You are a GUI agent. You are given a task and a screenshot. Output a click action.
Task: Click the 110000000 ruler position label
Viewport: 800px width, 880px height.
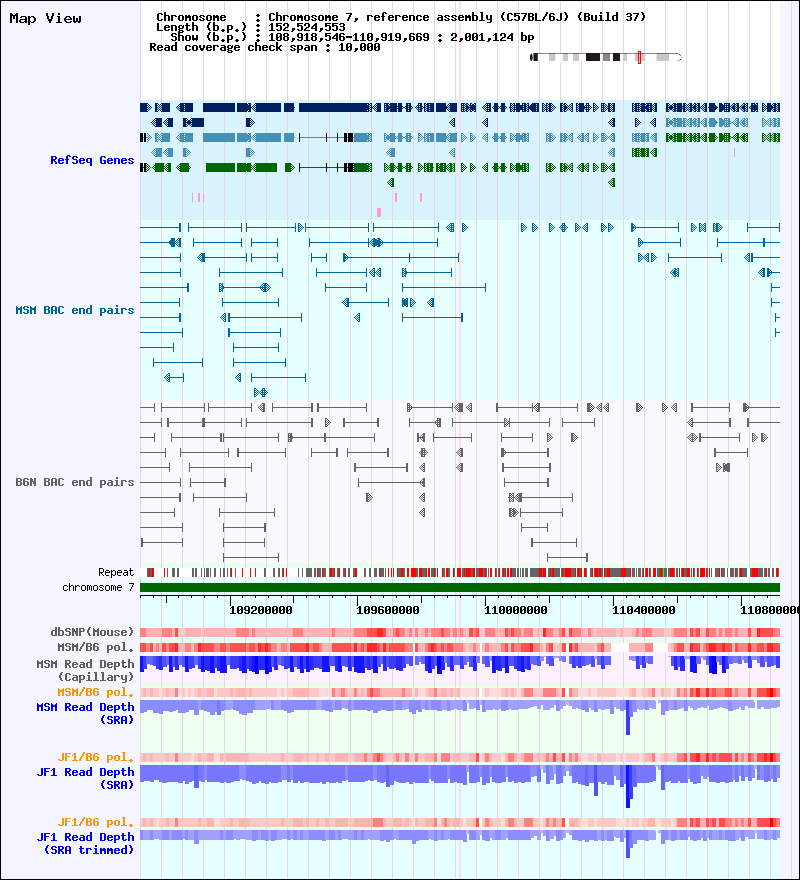(x=516, y=610)
